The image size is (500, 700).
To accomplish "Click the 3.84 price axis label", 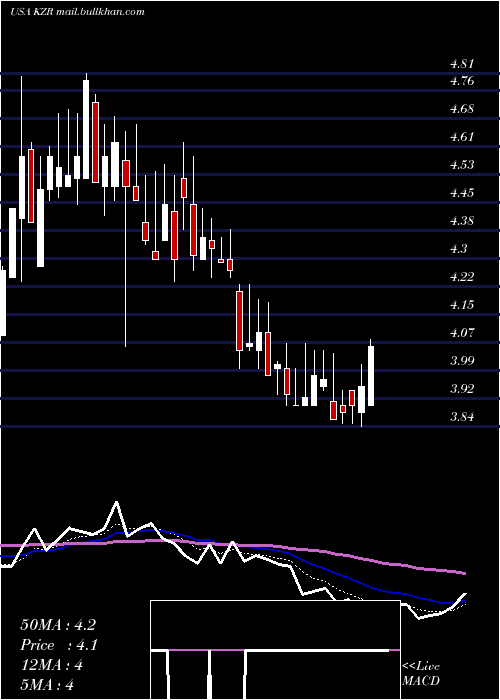I will coord(462,417).
